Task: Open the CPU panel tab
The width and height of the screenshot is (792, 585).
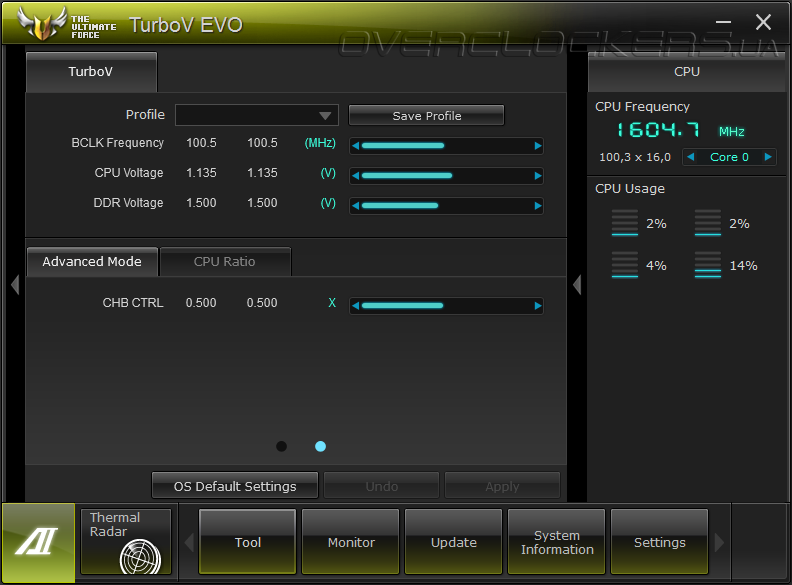Action: (687, 72)
